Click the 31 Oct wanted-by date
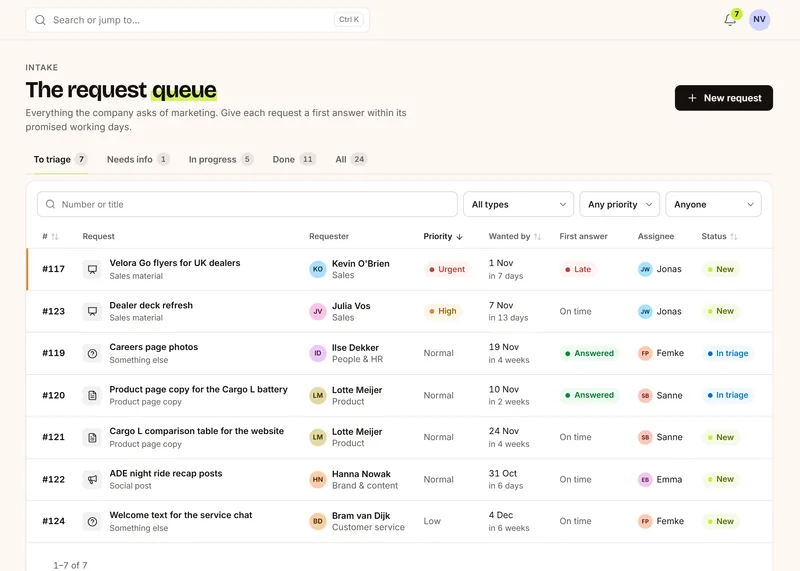800x571 pixels. (x=503, y=473)
